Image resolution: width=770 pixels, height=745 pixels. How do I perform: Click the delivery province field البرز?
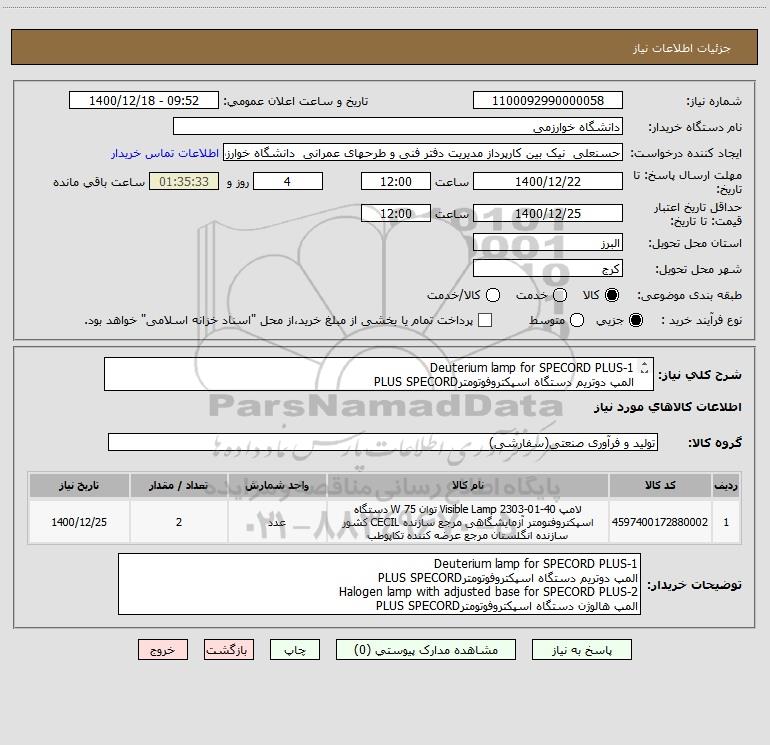(548, 243)
